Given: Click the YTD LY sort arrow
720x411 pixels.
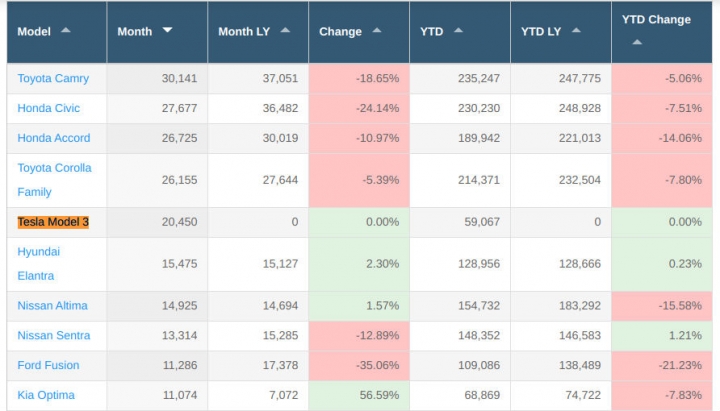Looking at the screenshot, I should [x=576, y=30].
